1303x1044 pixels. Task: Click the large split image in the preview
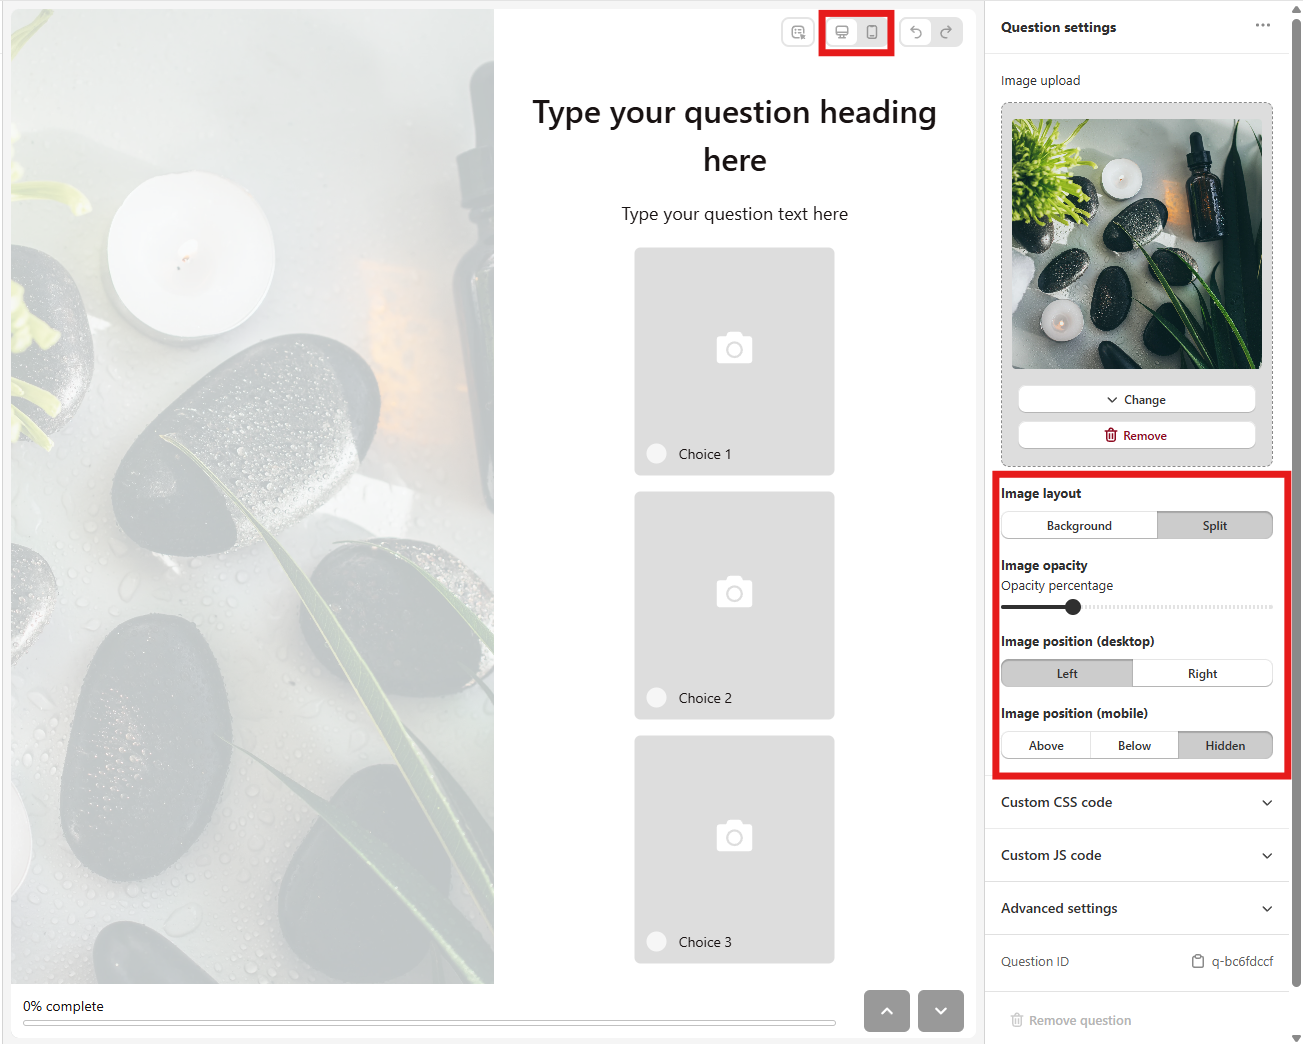tap(252, 496)
